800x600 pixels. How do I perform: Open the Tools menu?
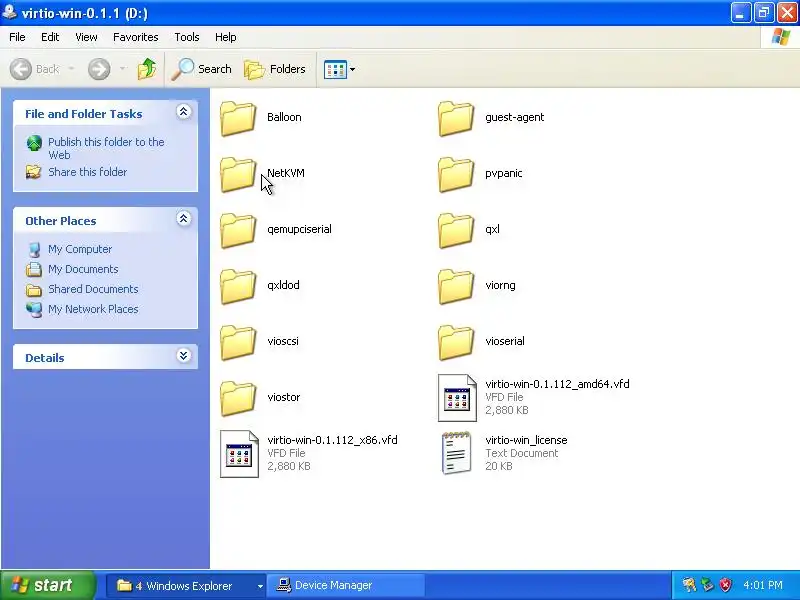coord(187,37)
